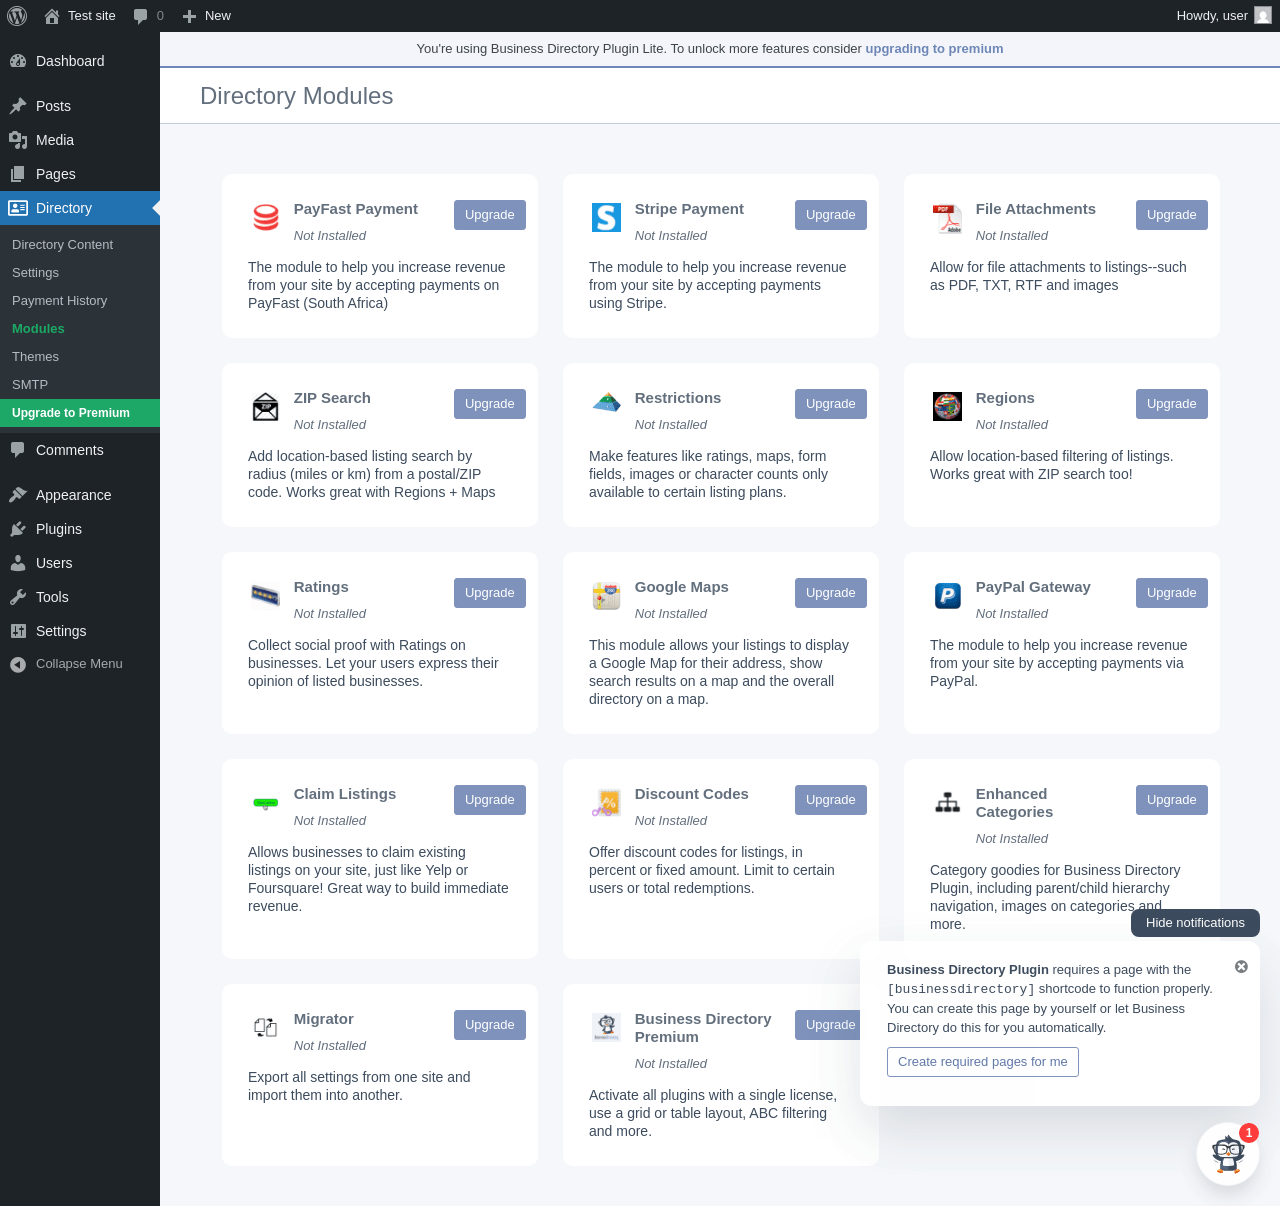Click the ZIP Search envelope icon
Image resolution: width=1280 pixels, height=1206 pixels.
click(x=266, y=406)
